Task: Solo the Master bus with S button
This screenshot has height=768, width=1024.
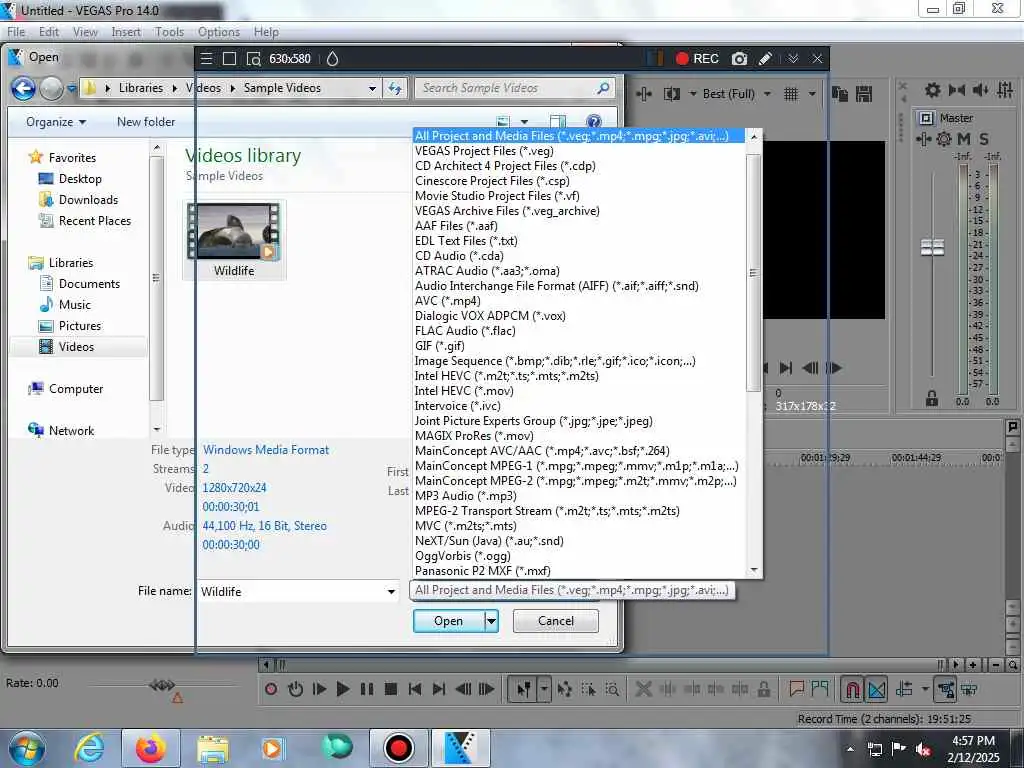Action: [x=984, y=139]
